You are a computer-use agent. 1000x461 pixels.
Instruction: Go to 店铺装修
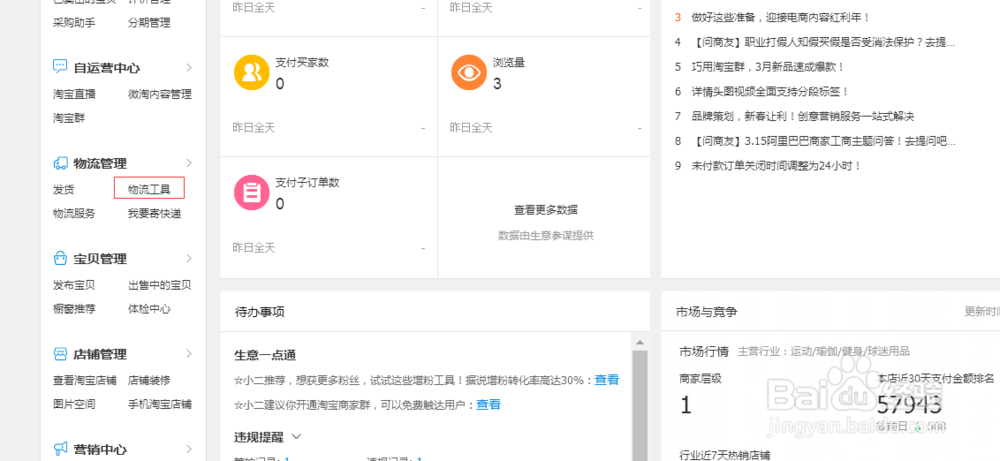(149, 381)
